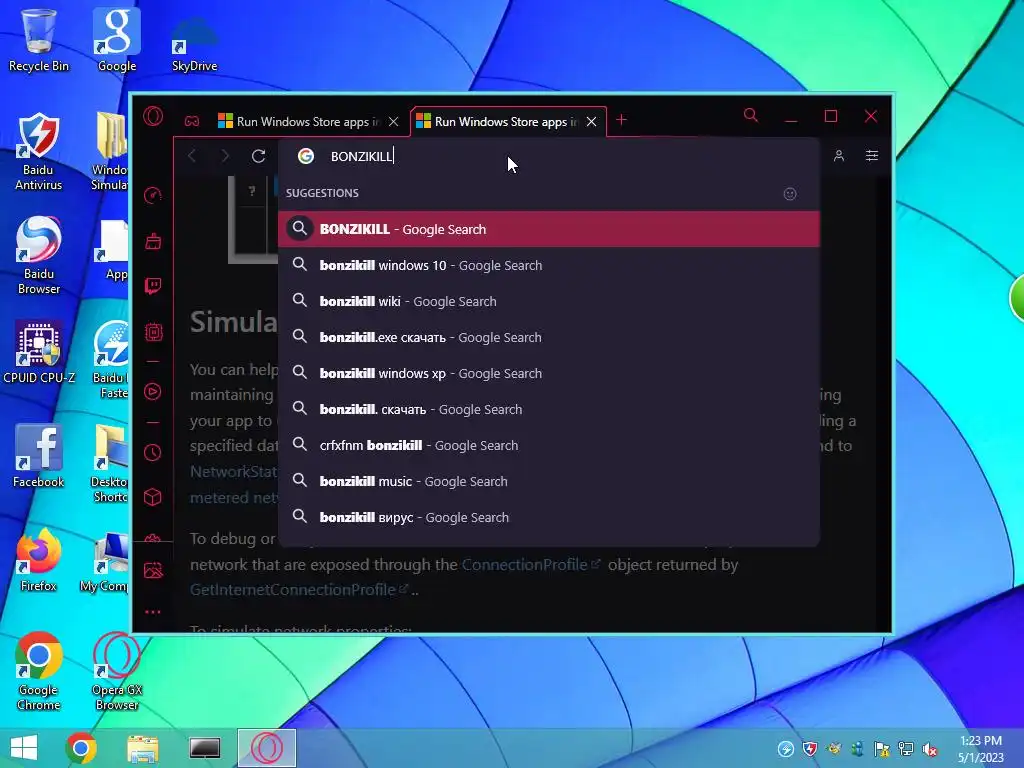Open the Player icon in sidebar
Viewport: 1024px width, 768px height.
(153, 391)
